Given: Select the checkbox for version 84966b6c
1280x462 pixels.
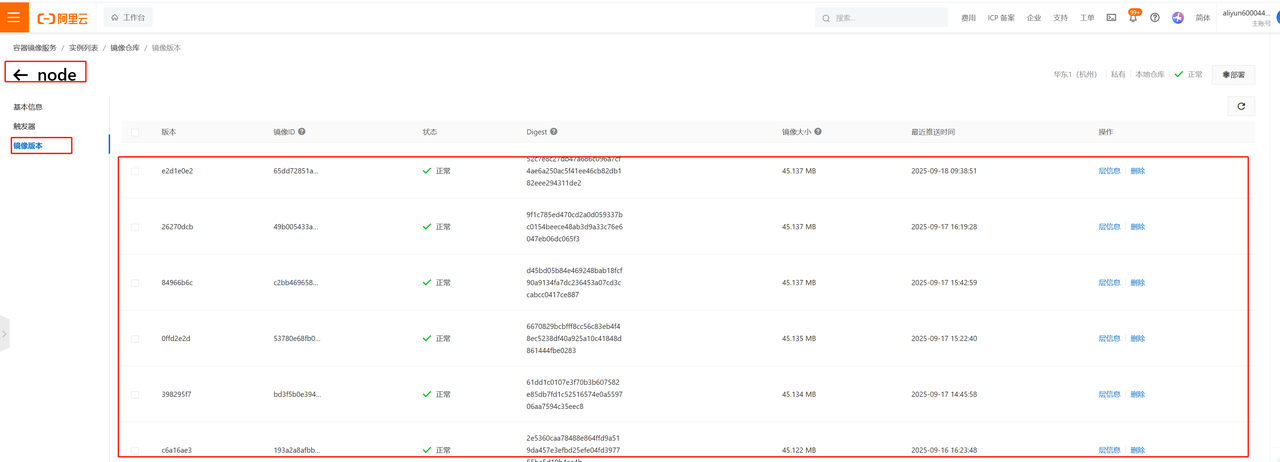Looking at the screenshot, I should pos(135,283).
